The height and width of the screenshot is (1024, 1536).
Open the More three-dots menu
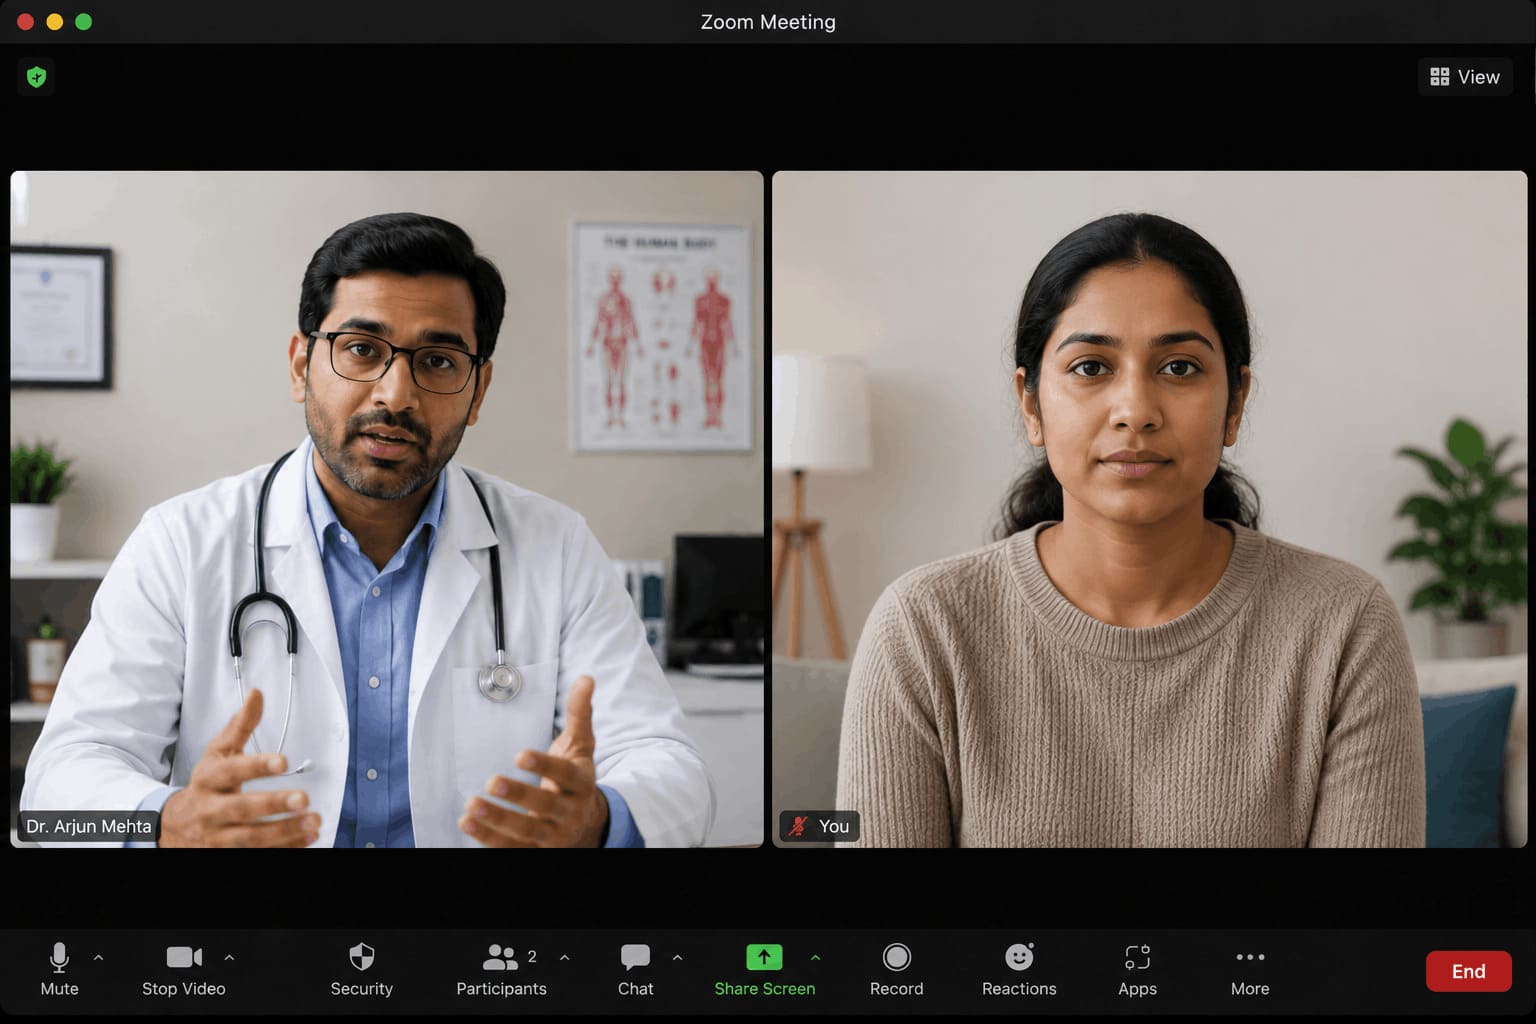click(x=1250, y=957)
